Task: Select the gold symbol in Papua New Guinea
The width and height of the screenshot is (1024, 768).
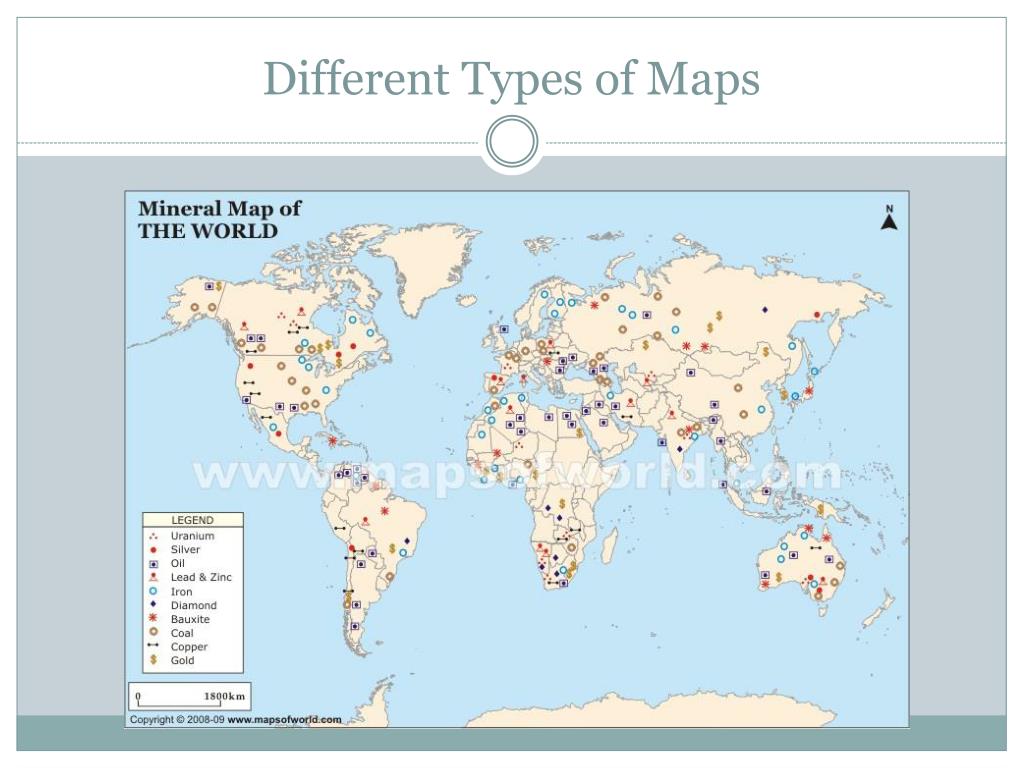Action: tap(820, 509)
